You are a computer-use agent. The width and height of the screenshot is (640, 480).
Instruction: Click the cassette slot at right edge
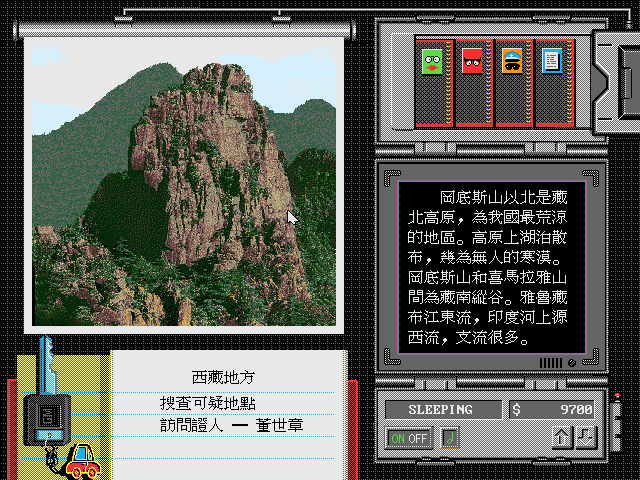(x=628, y=83)
